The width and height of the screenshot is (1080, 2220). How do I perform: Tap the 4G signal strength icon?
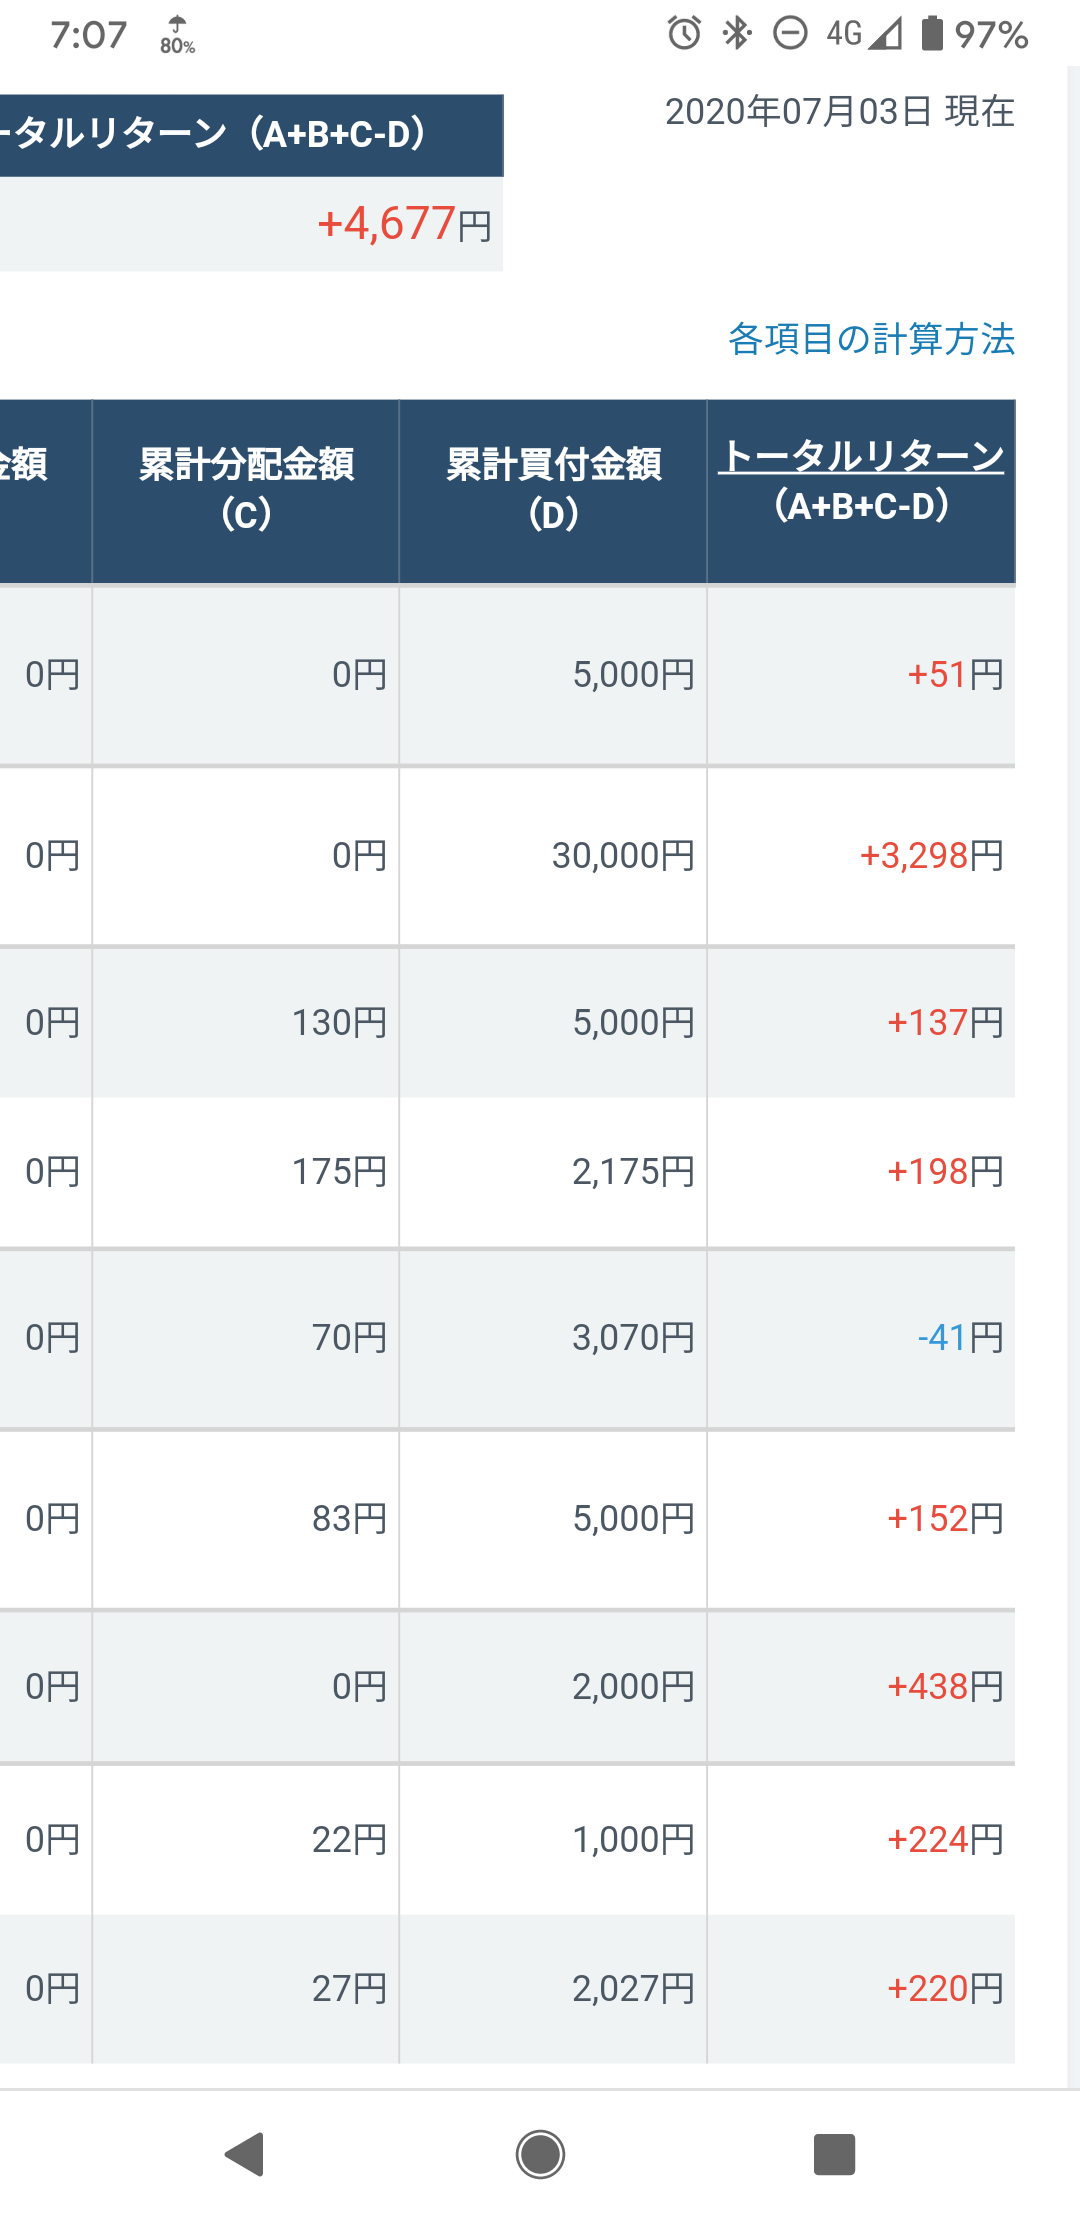tap(864, 33)
